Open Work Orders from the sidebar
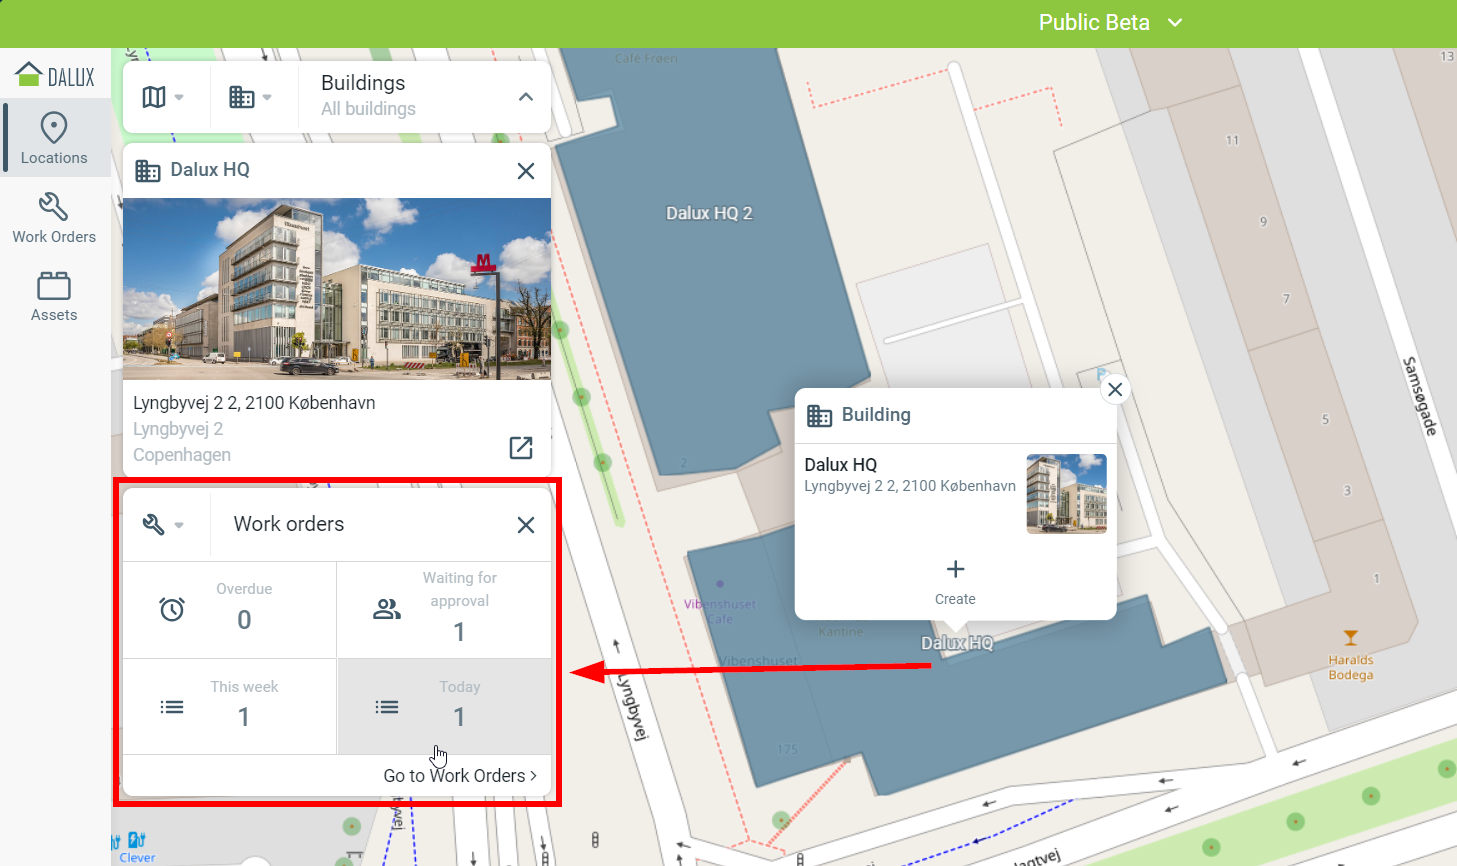1457x866 pixels. coord(54,218)
